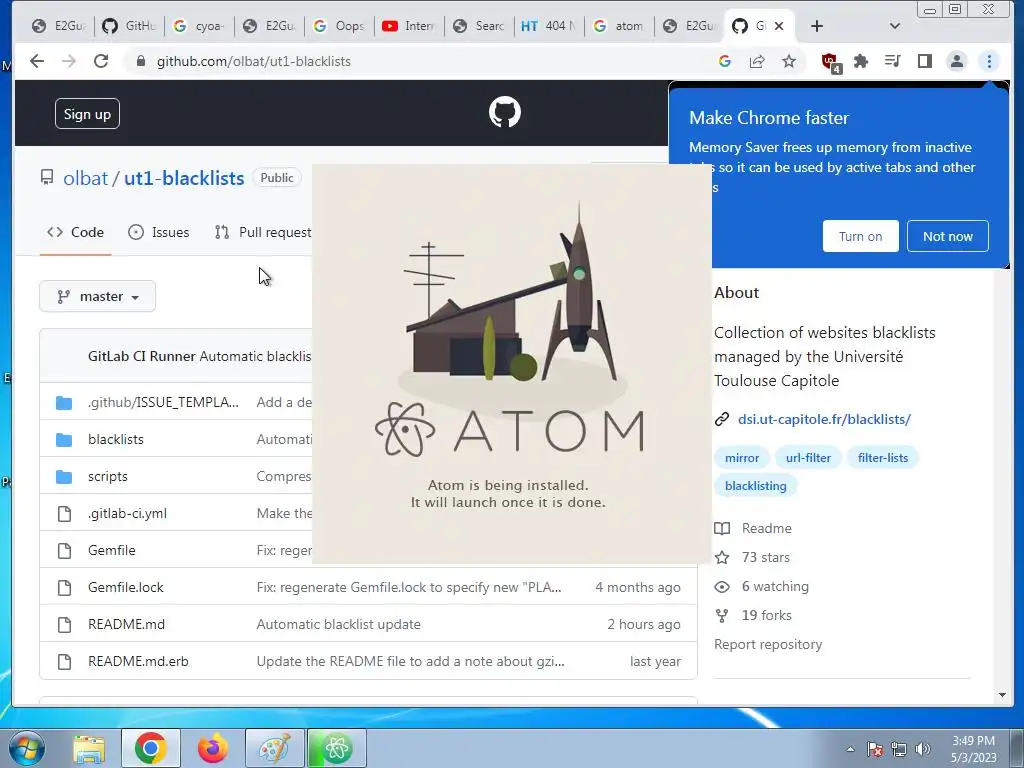Open the blacklists folder
Screen dimensions: 1024x768
pos(116,440)
